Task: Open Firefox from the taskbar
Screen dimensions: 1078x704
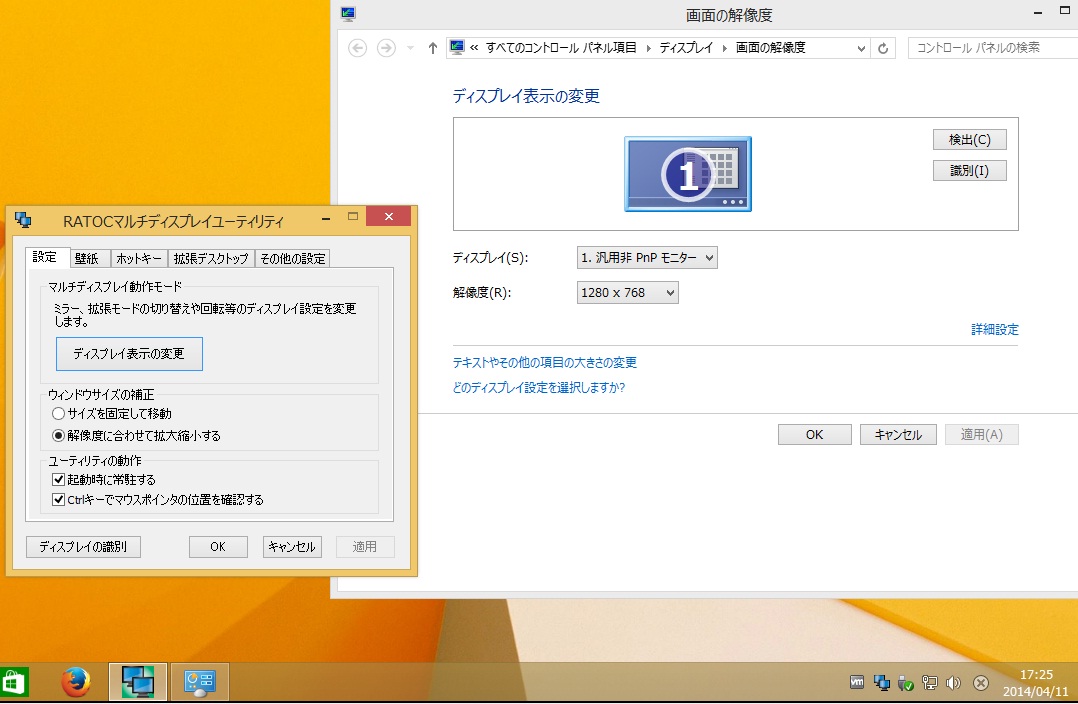Action: pyautogui.click(x=76, y=683)
